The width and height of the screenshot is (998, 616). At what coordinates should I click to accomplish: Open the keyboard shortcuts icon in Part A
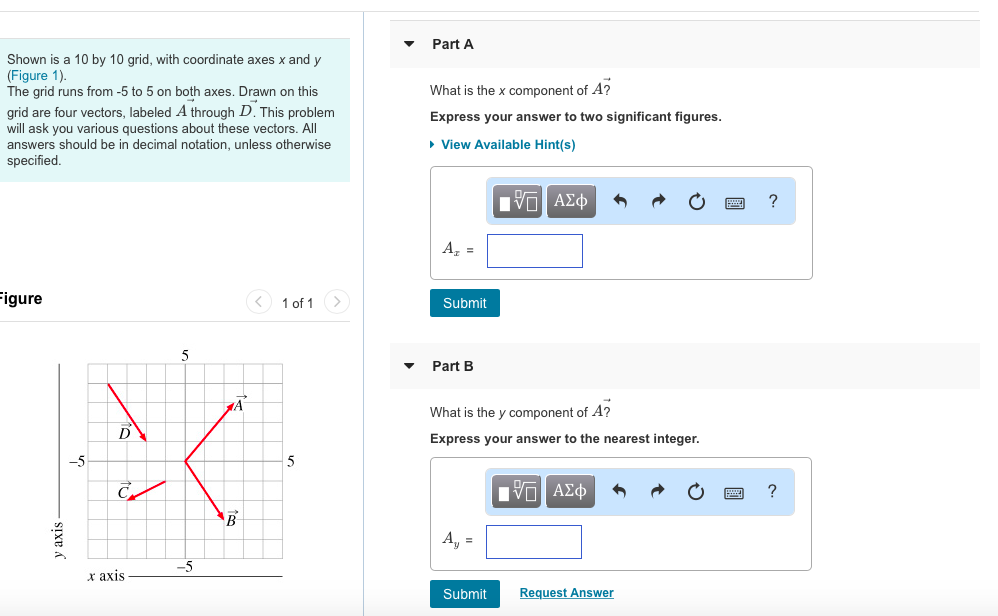(734, 202)
